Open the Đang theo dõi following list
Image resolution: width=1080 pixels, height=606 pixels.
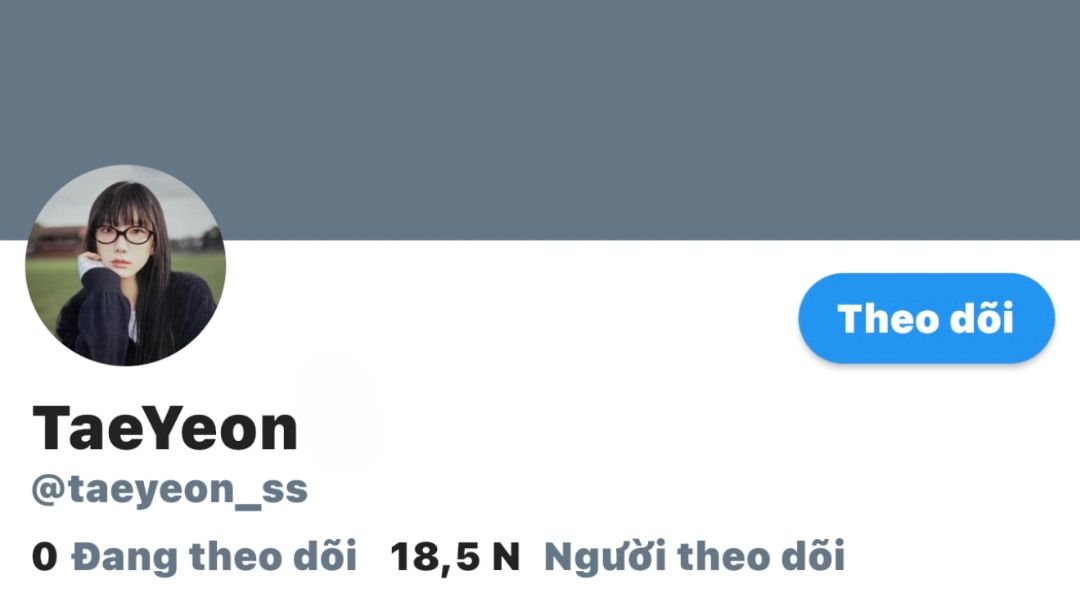pyautogui.click(x=214, y=556)
